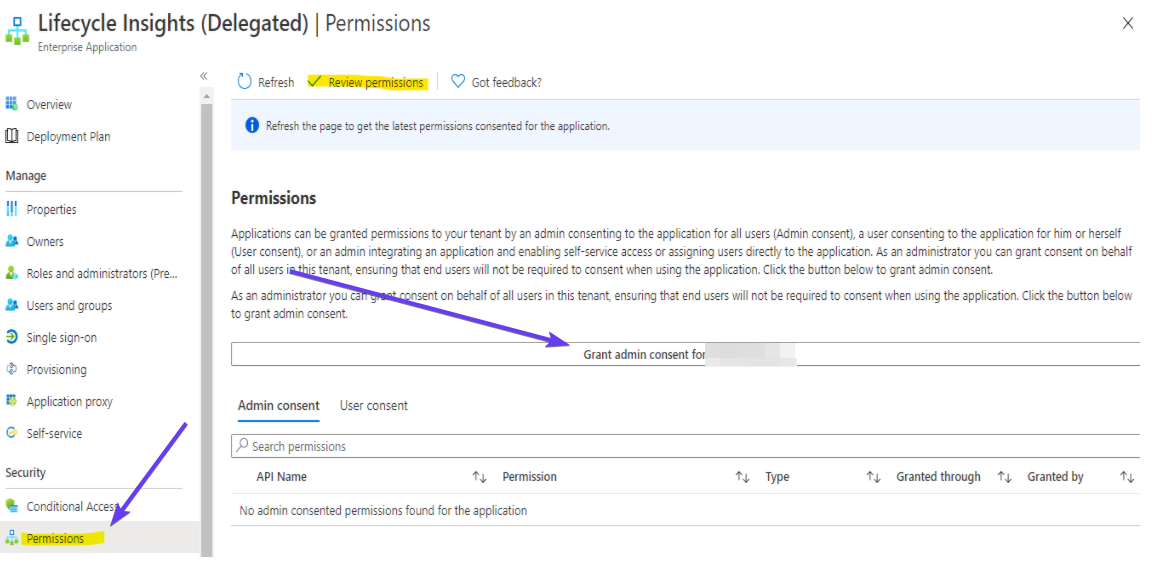Screen dimensions: 1162x562
Task: Click the Got feedback? link
Action: pyautogui.click(x=497, y=82)
